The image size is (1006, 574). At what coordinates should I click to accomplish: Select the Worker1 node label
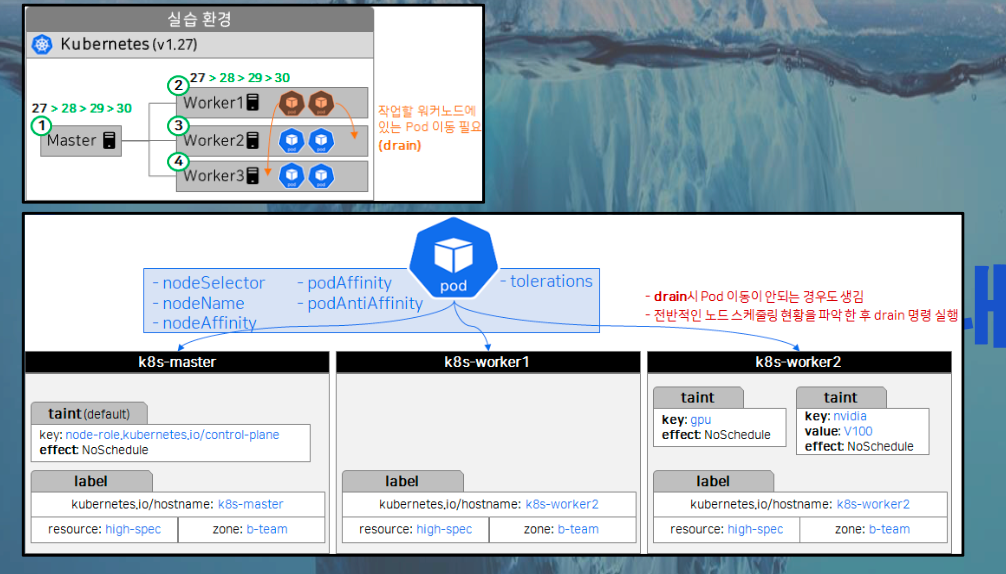tap(214, 103)
